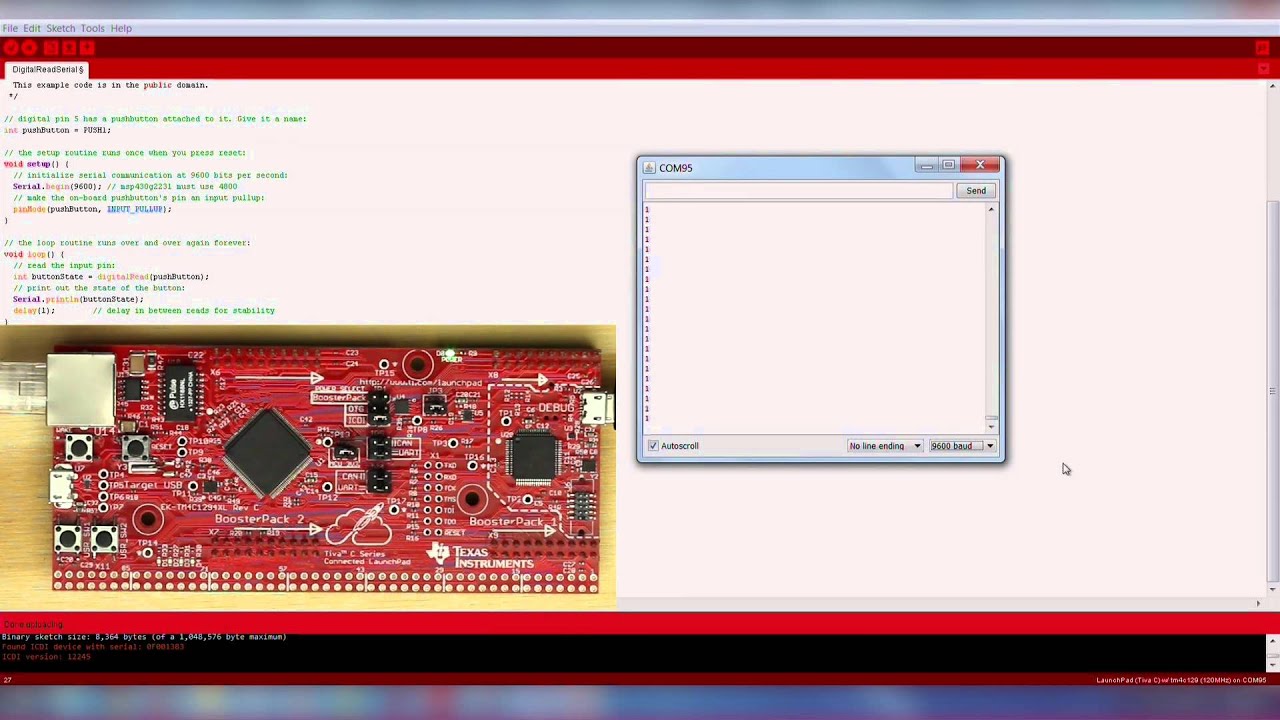This screenshot has height=720, width=1280.
Task: Click the serial input field in COM95
Action: point(799,191)
